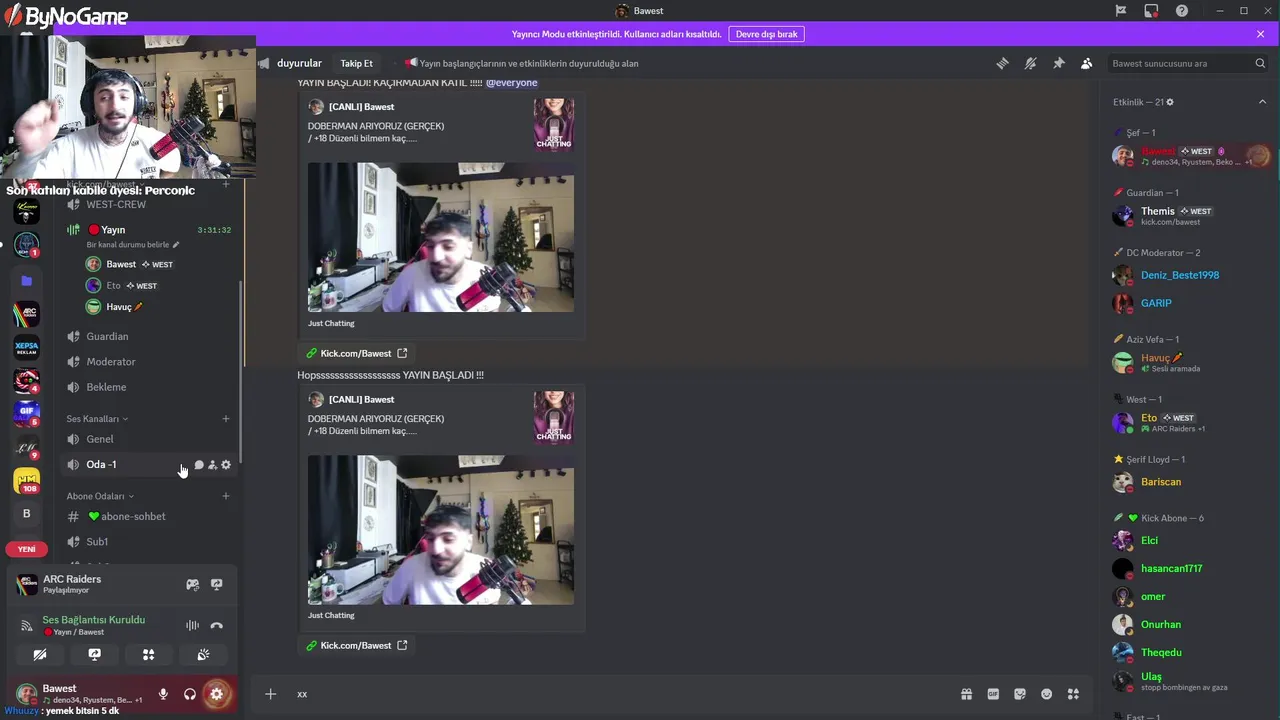Join the 'Moderator' voice channel

point(148,361)
